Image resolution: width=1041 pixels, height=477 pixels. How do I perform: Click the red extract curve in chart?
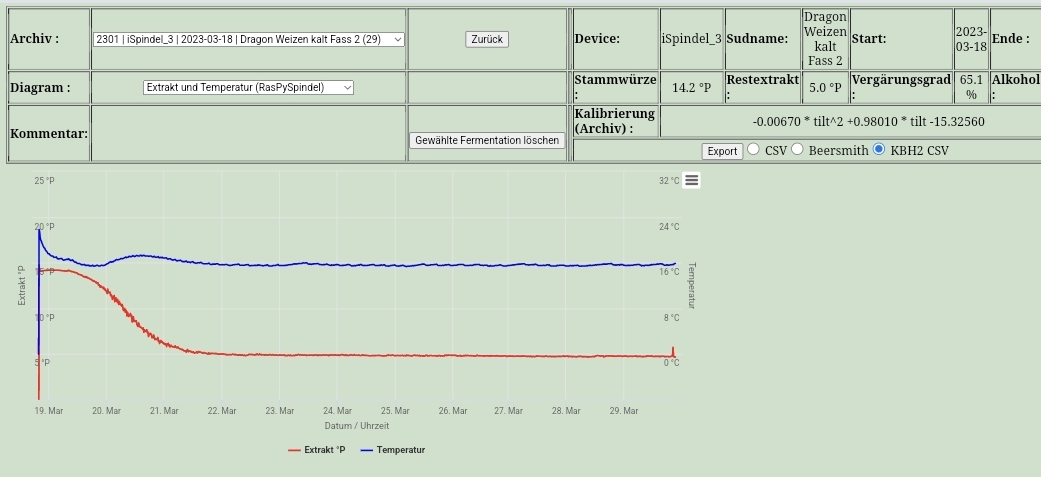(x=130, y=312)
